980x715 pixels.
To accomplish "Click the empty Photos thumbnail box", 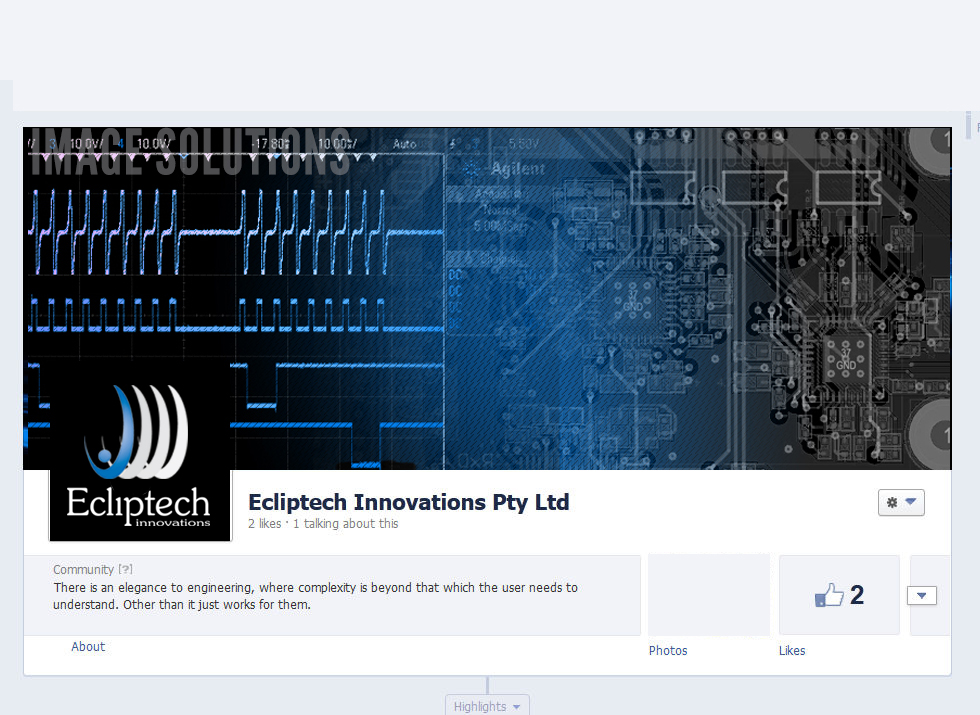I will [x=709, y=594].
